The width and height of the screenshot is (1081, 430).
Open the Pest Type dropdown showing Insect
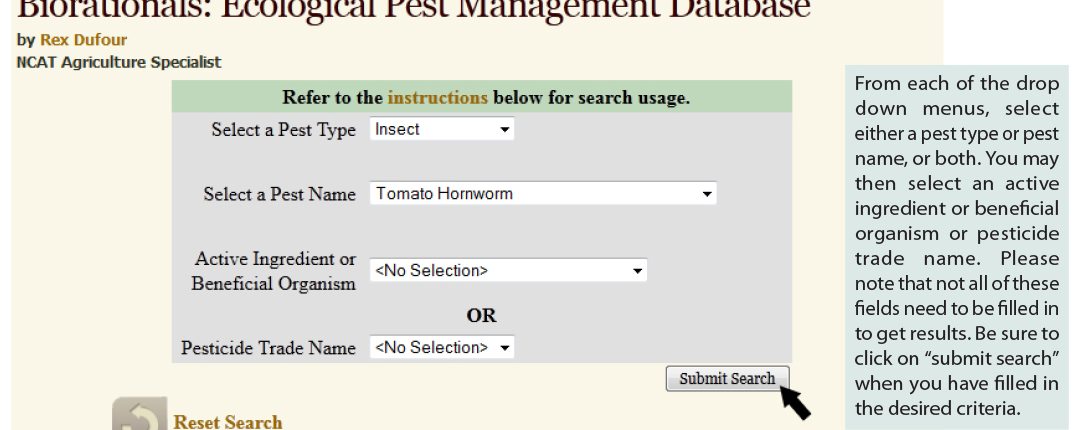(x=441, y=129)
